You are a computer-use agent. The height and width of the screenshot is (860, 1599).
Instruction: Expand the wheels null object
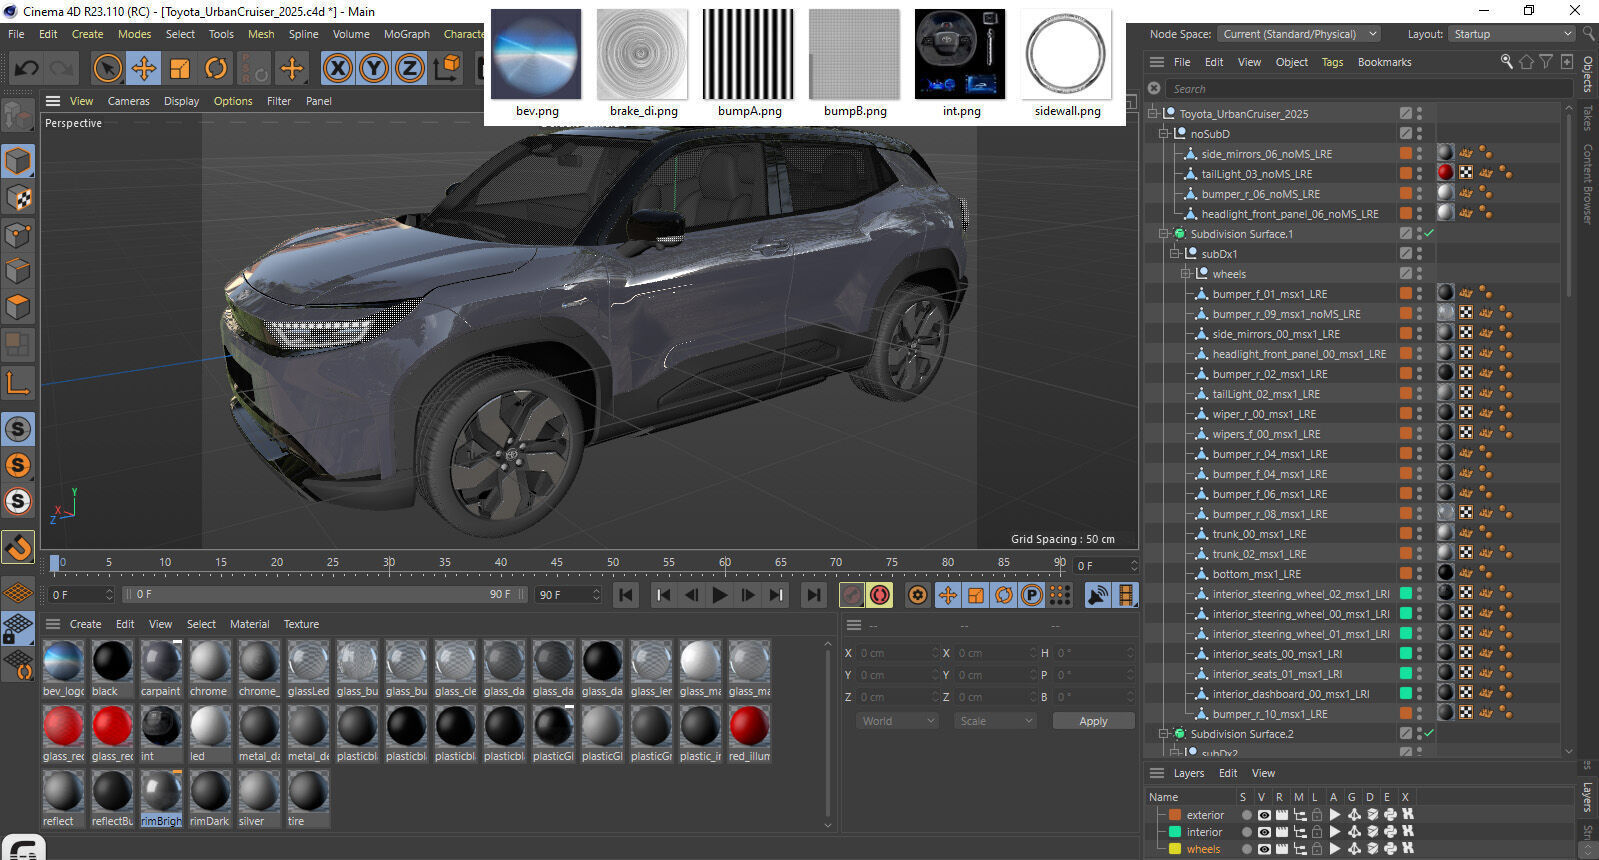click(x=1186, y=273)
